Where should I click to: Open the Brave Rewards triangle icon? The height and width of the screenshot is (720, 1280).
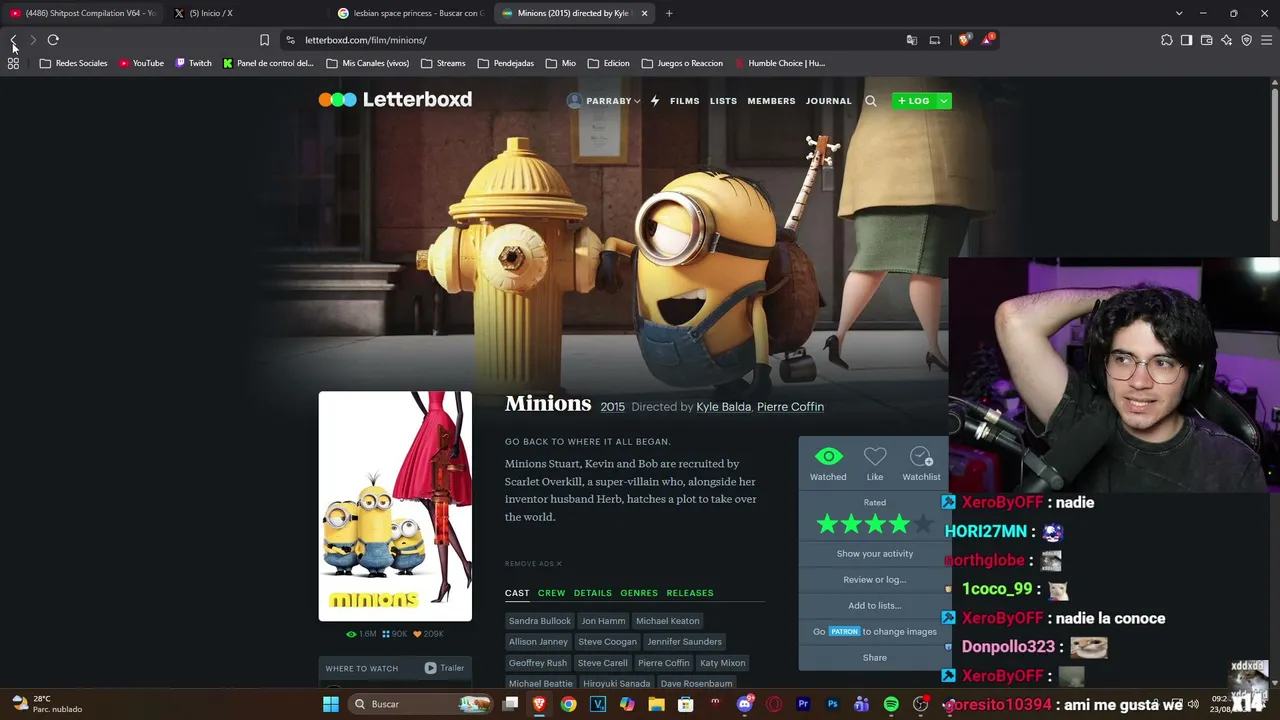click(x=988, y=40)
